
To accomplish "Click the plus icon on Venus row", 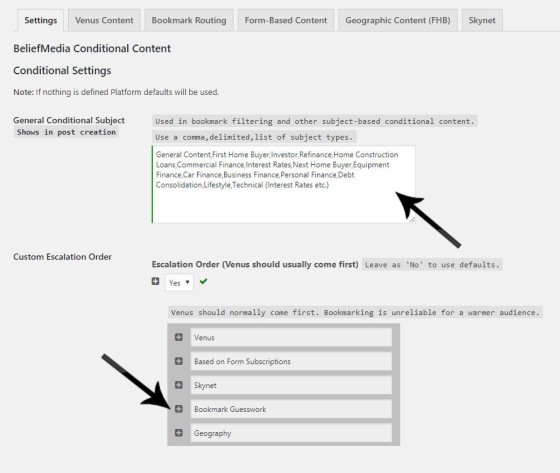I will click(x=179, y=337).
